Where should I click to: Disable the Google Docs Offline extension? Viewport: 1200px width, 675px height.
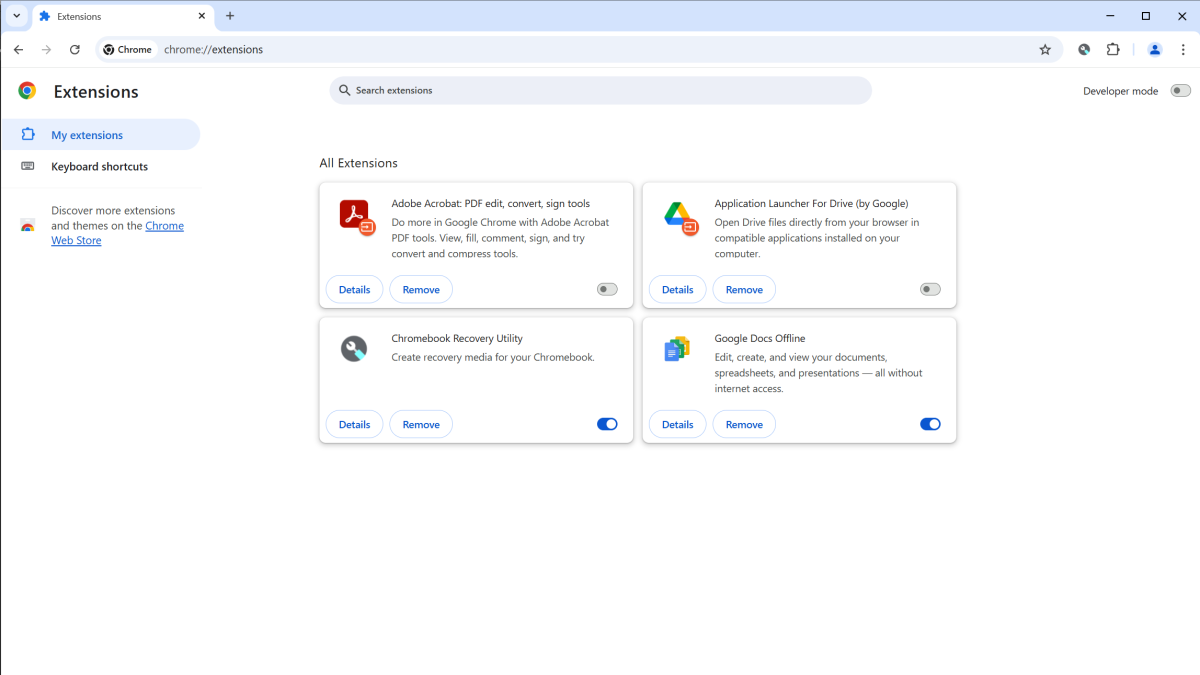(930, 424)
